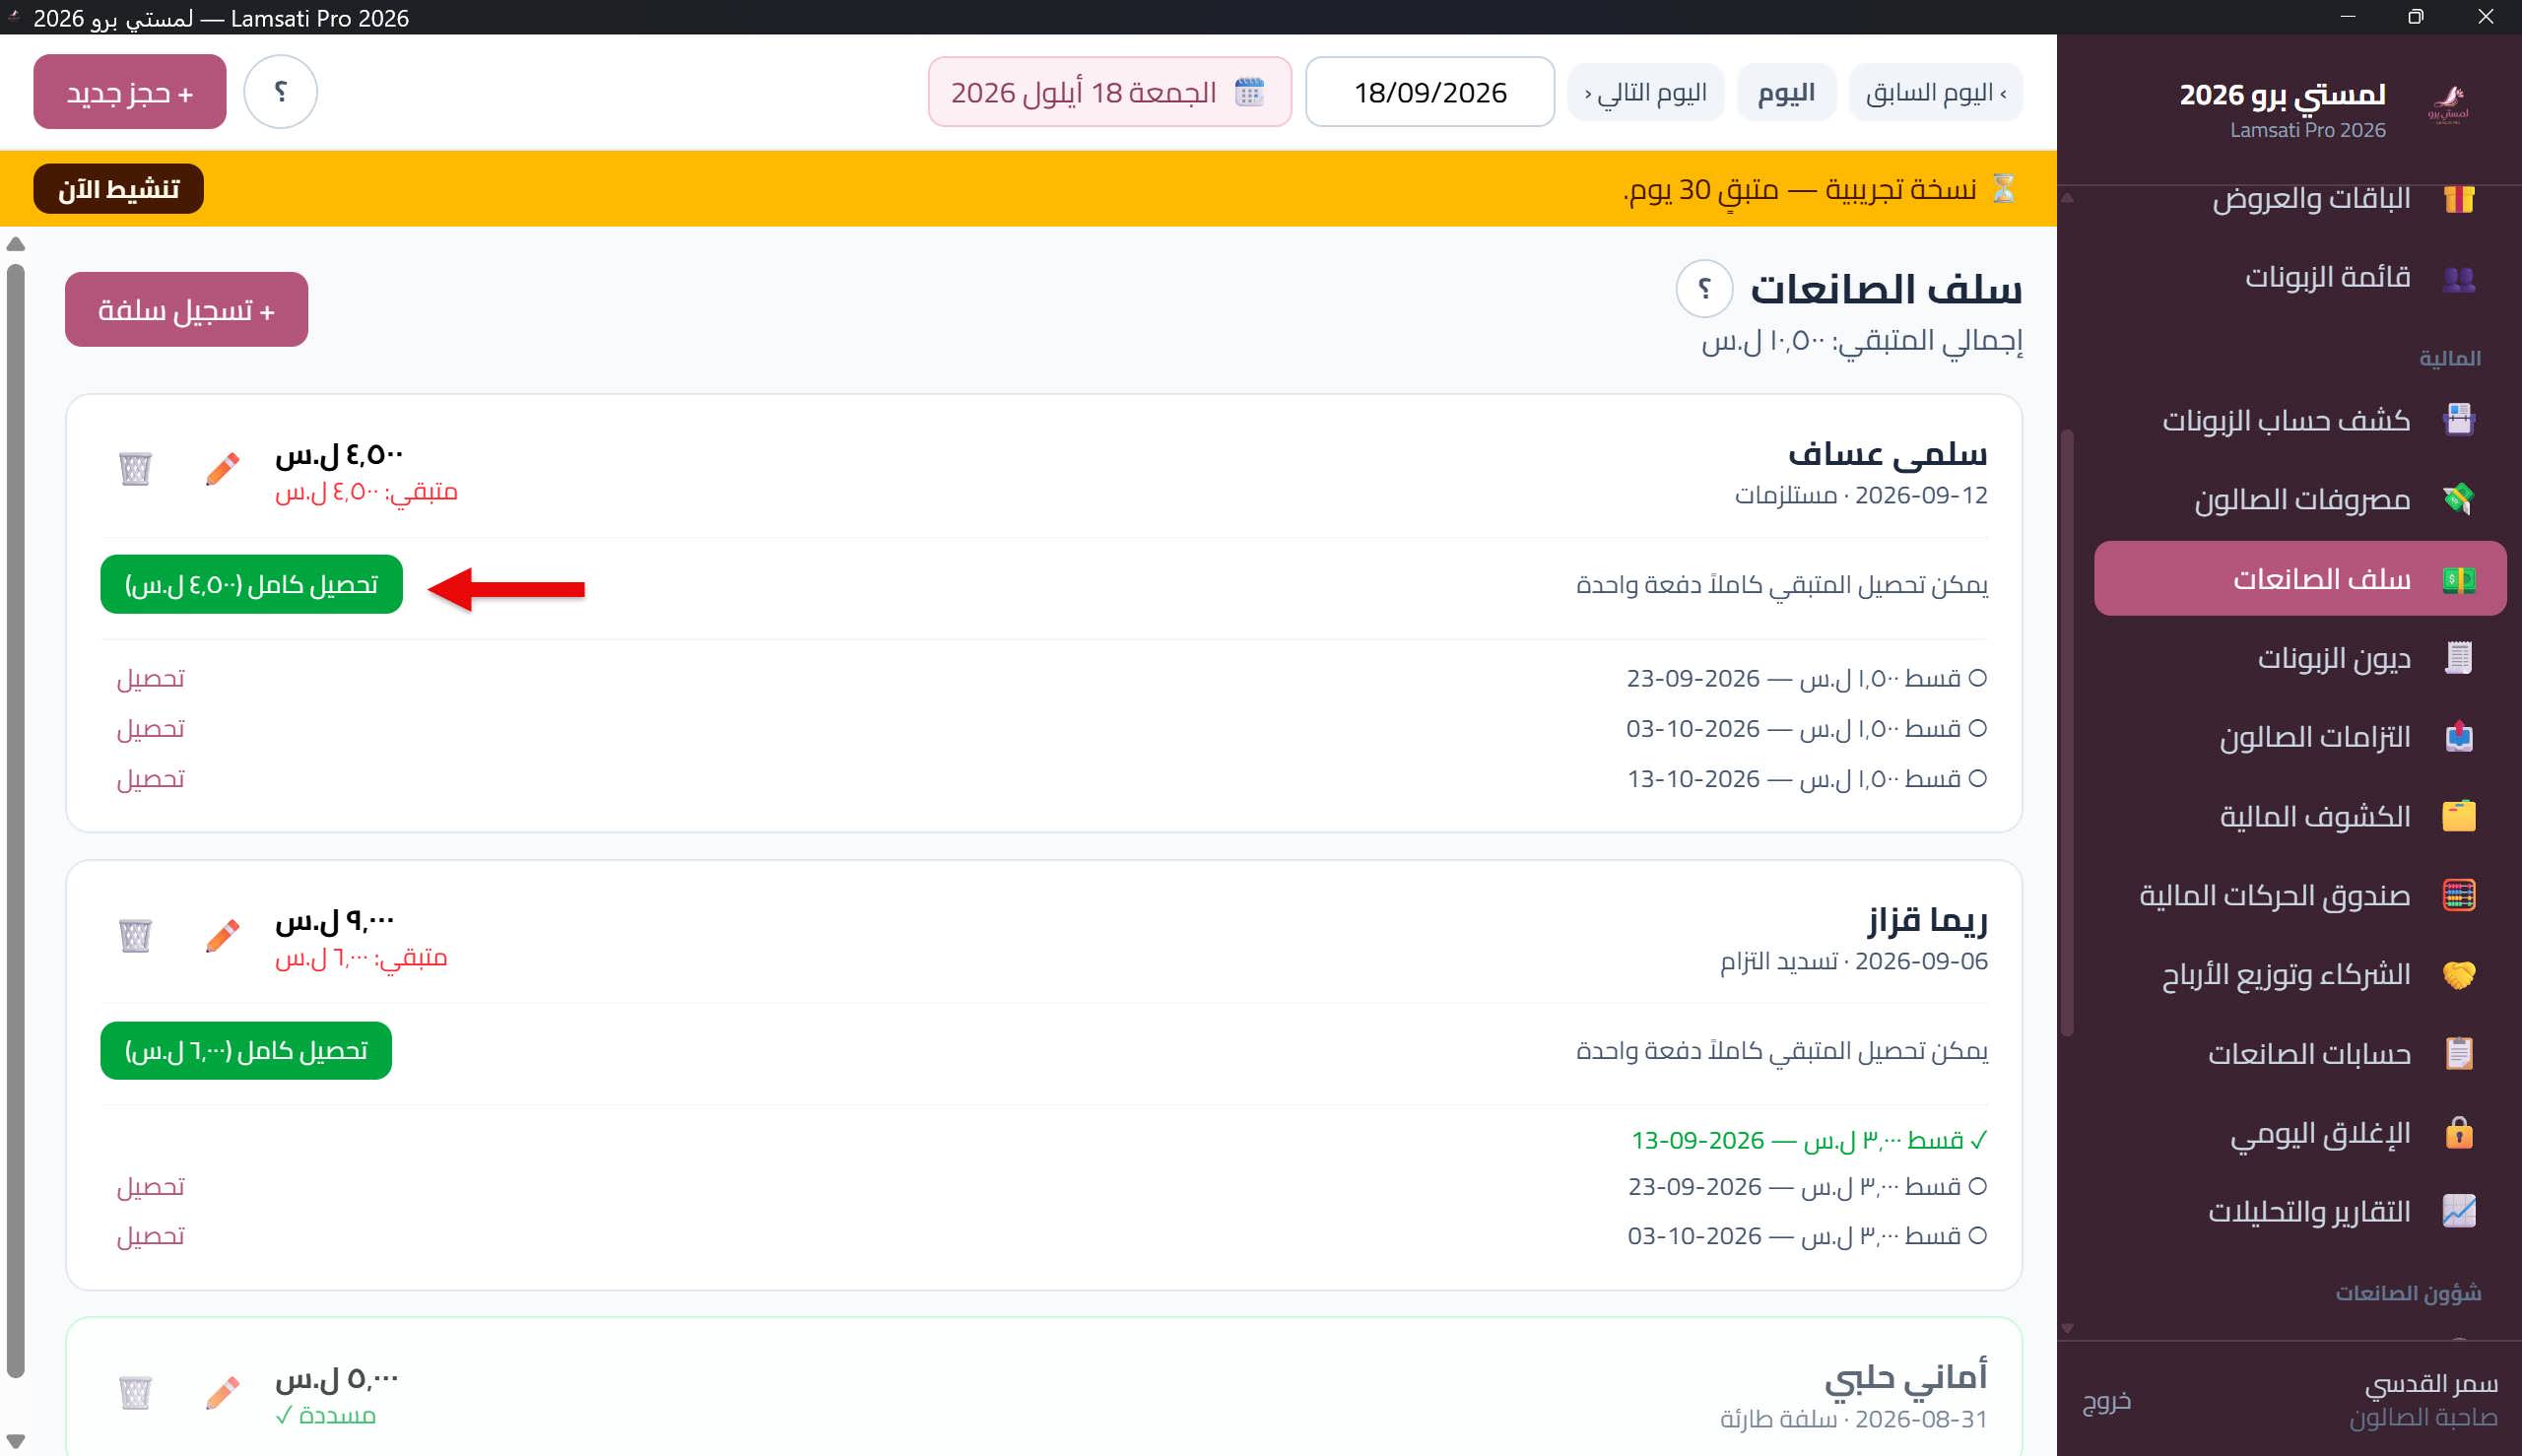This screenshot has height=1456, width=2522.
Task: Select سلف الصانعات sidebar item
Action: 2300,579
